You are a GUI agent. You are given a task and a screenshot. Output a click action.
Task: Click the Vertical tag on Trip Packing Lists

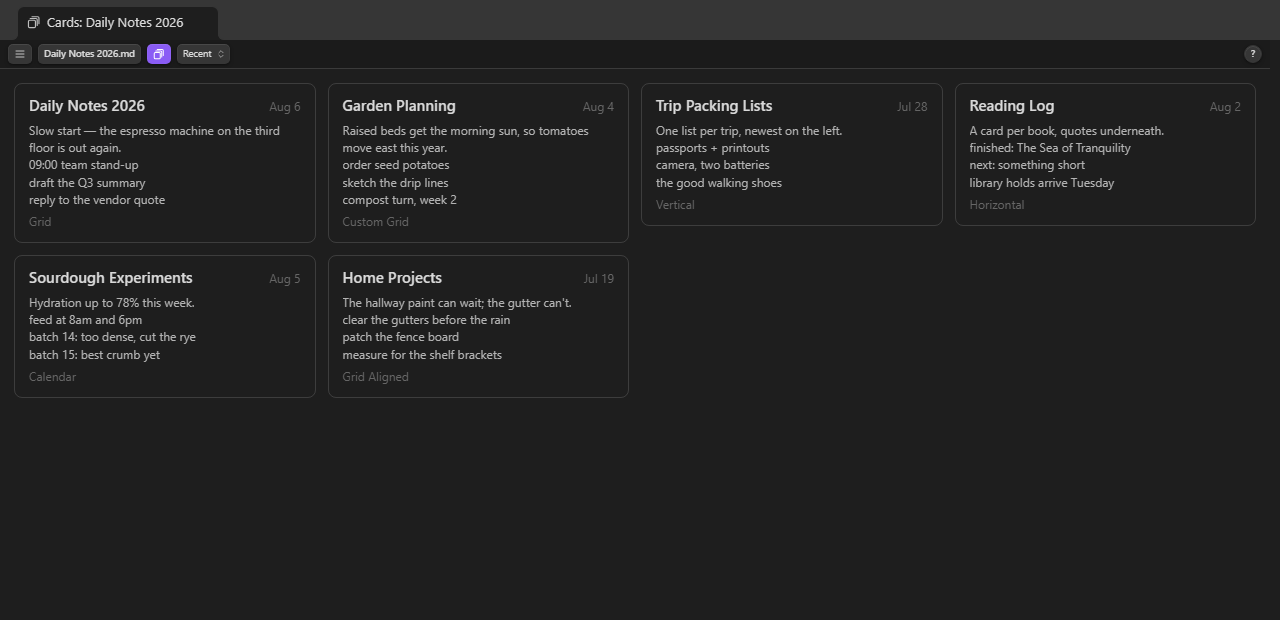[x=675, y=205]
